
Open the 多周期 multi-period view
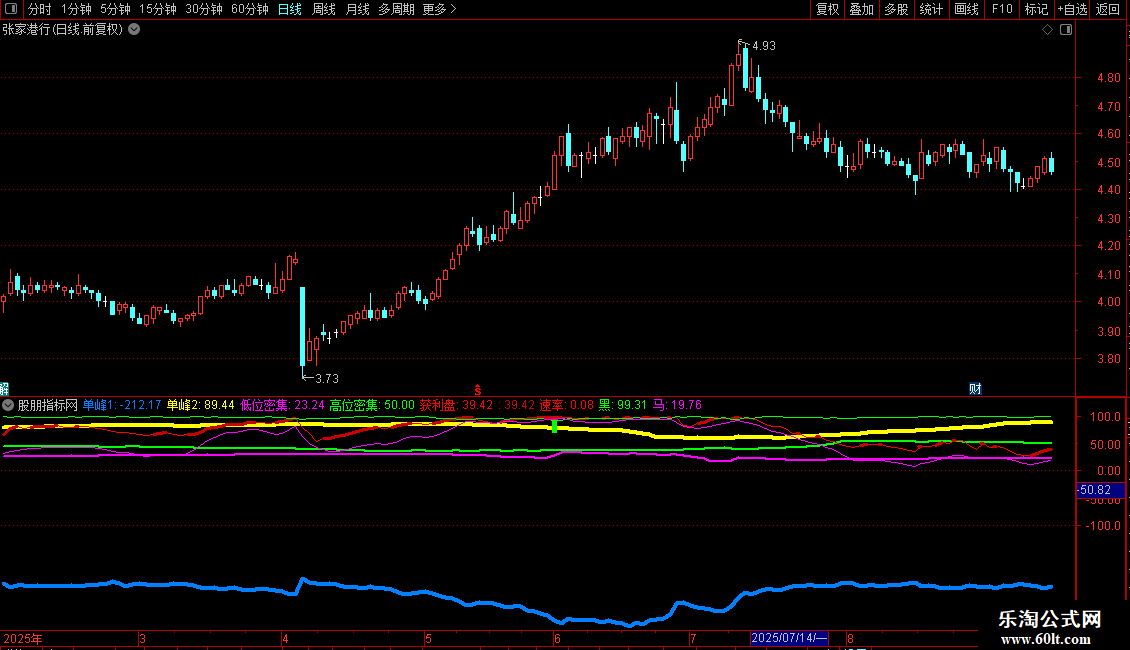[396, 9]
